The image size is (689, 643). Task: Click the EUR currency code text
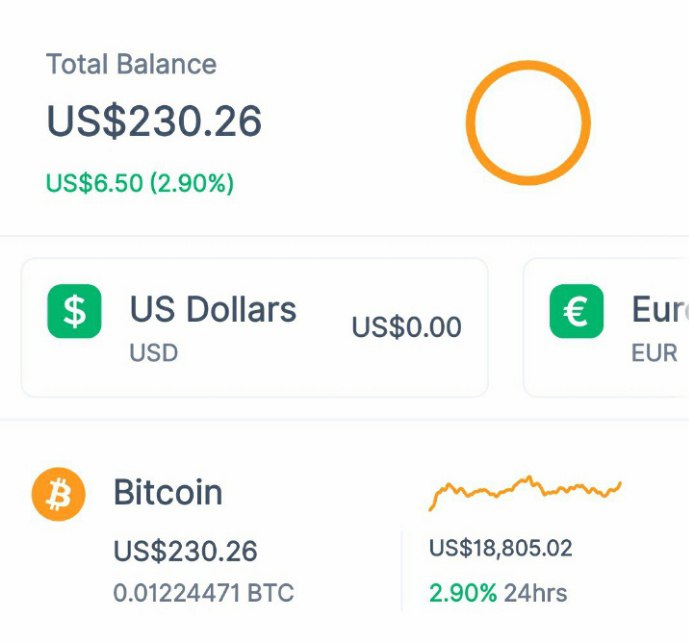[654, 353]
